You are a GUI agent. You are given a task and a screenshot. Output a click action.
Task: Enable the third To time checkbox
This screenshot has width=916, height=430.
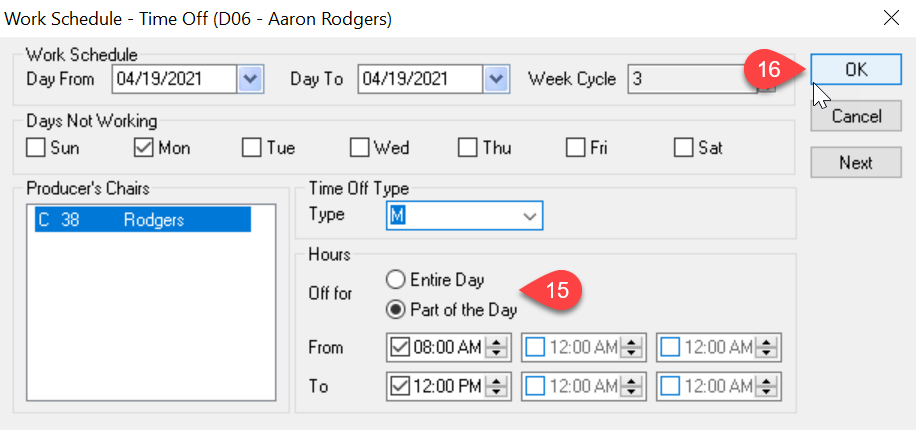pos(671,386)
